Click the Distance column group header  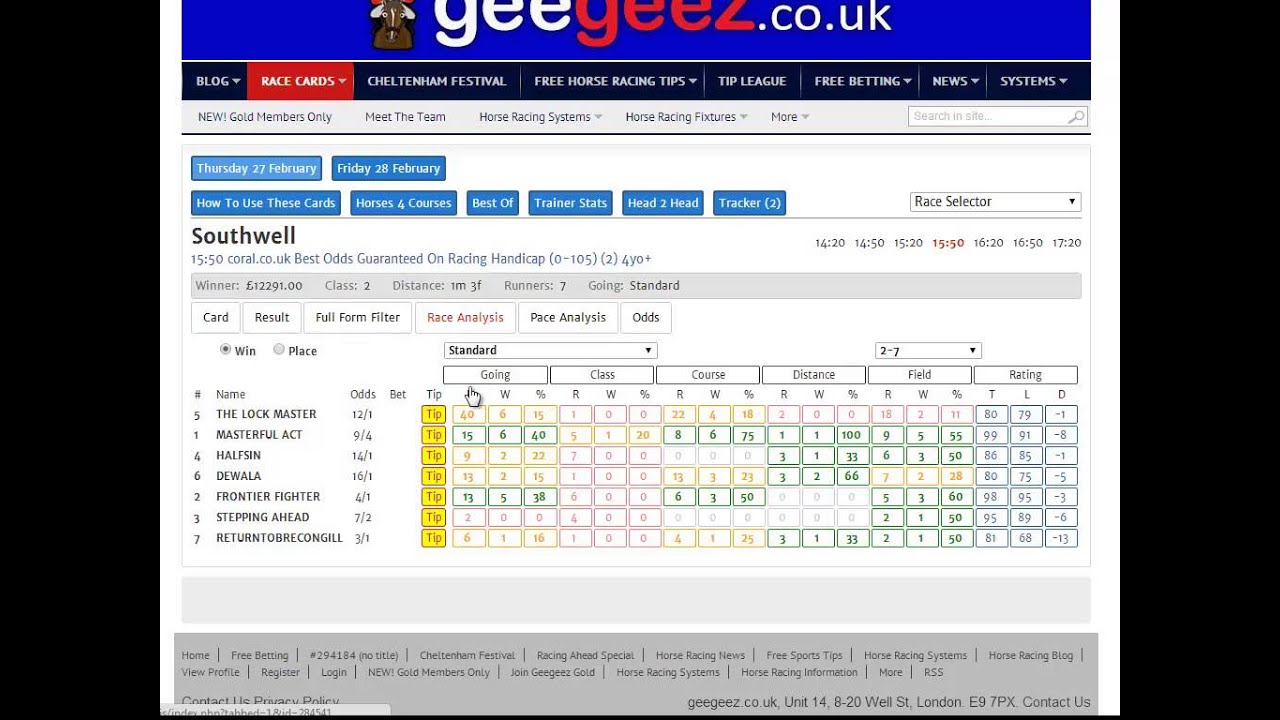tap(814, 375)
